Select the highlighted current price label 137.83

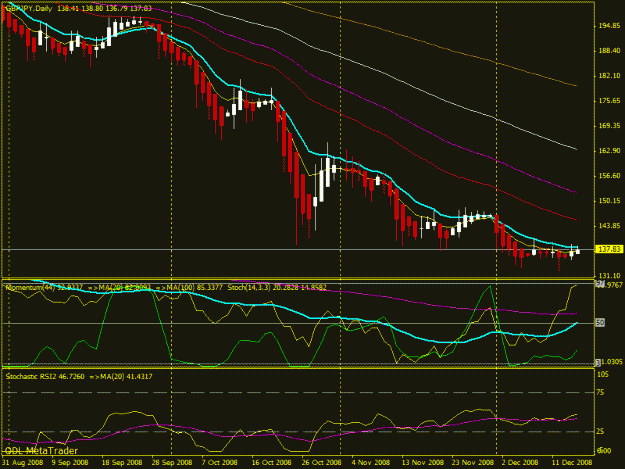pos(609,249)
